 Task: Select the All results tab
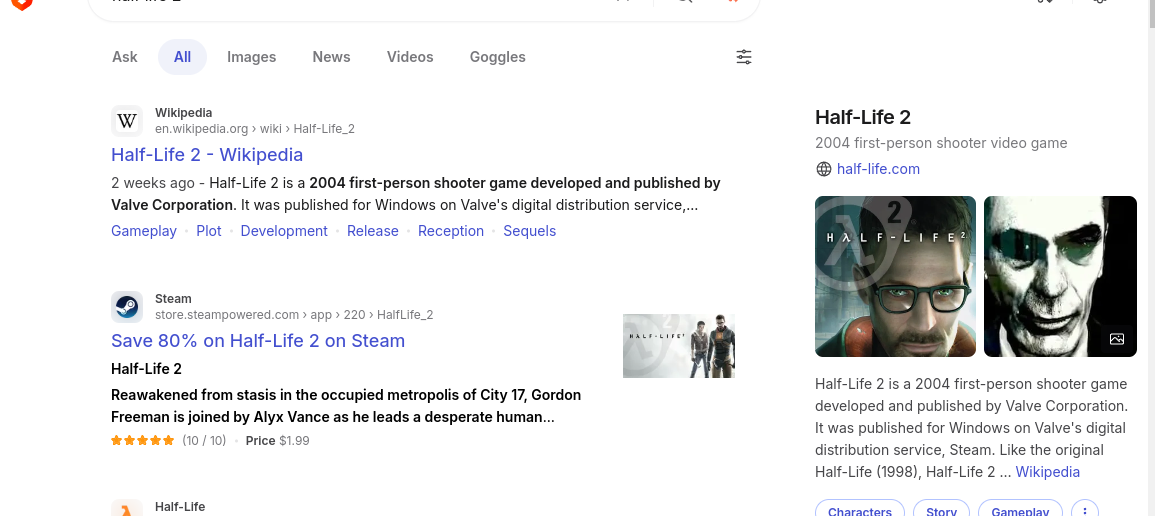182,57
